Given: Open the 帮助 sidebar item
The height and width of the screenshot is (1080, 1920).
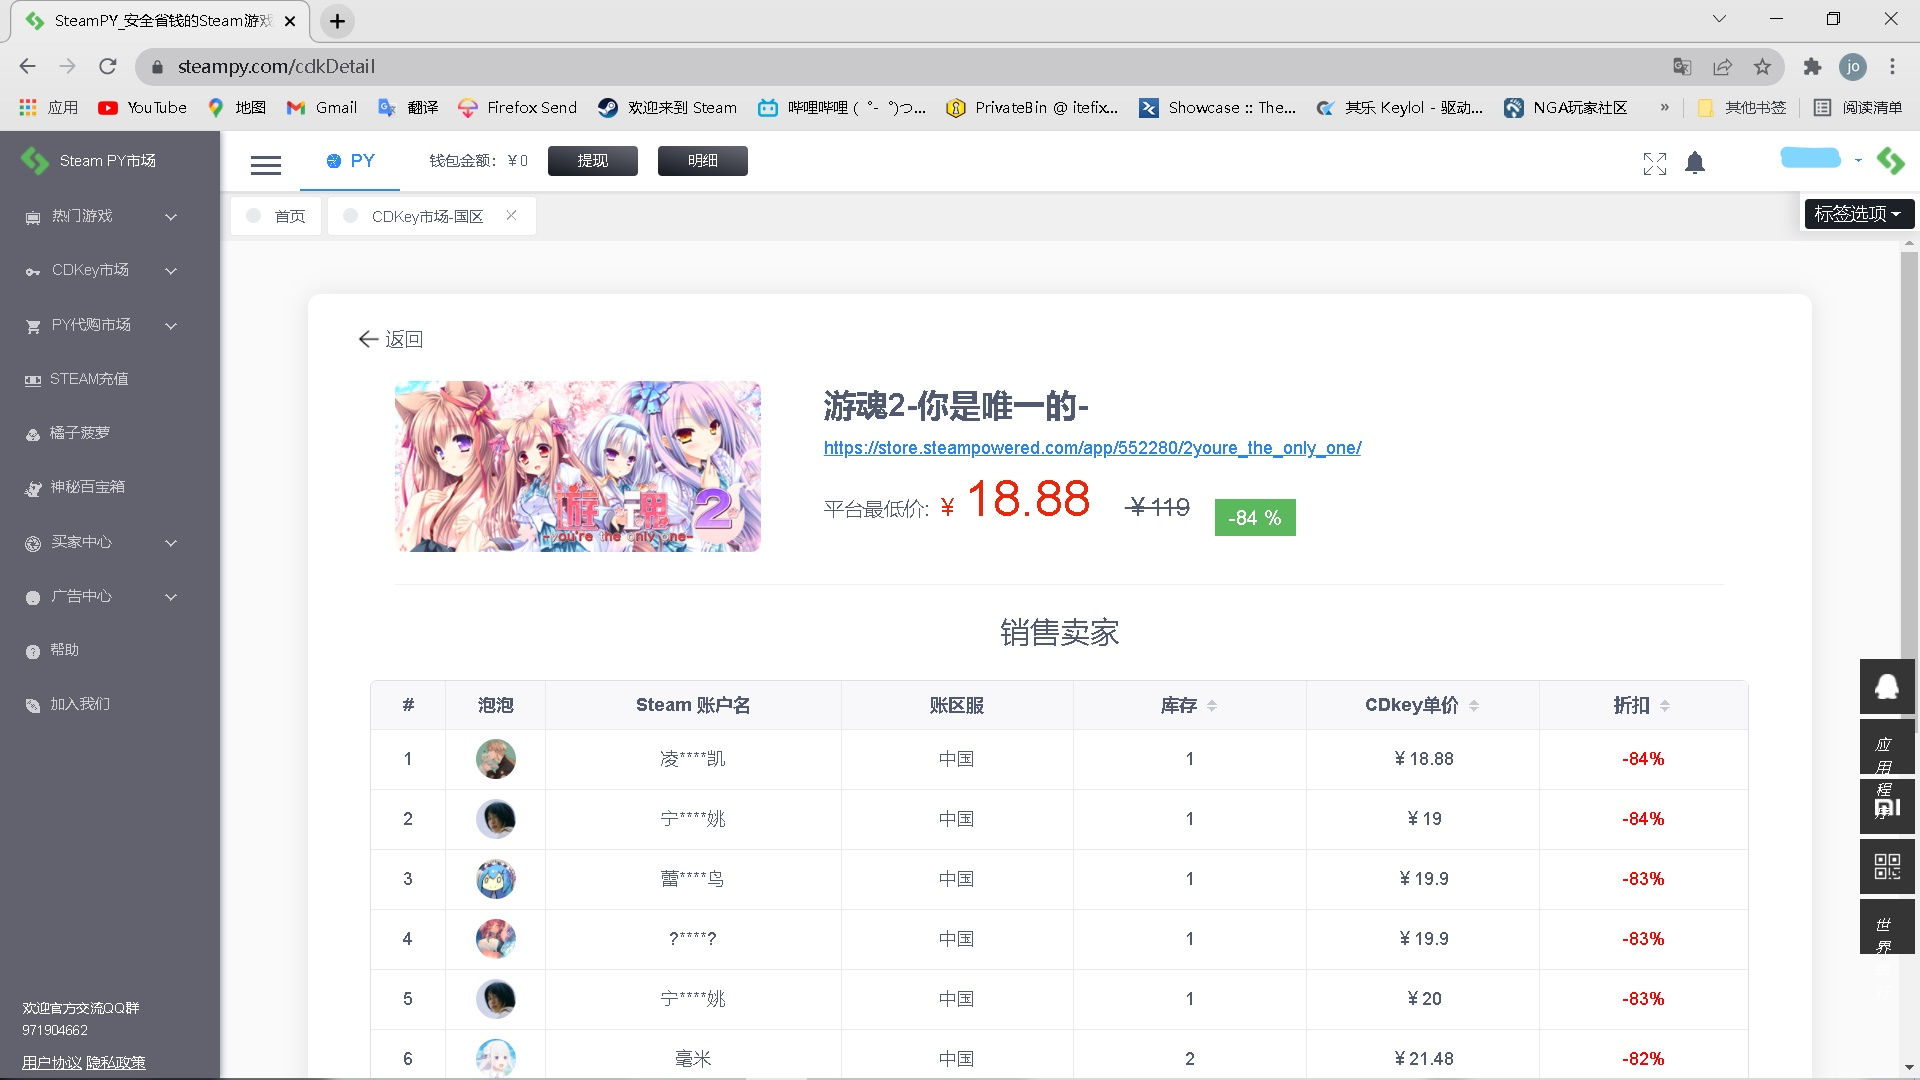Looking at the screenshot, I should pos(64,650).
